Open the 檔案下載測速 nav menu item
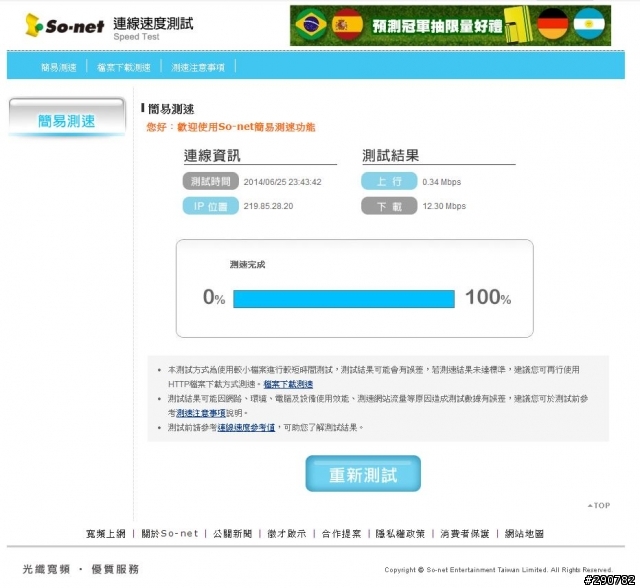Image resolution: width=640 pixels, height=588 pixels. 124,67
